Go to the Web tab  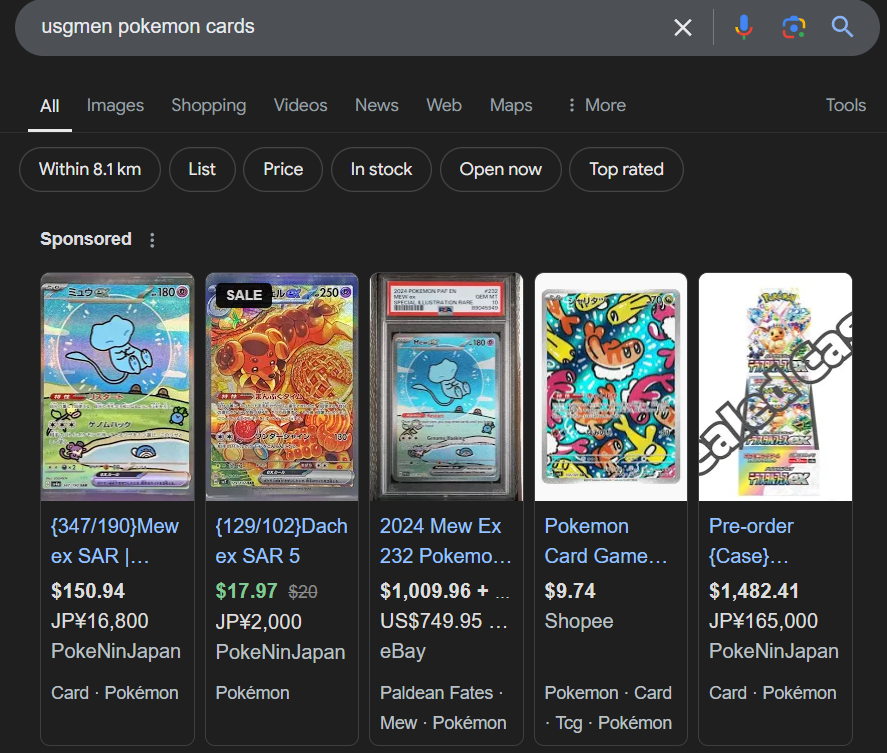[x=444, y=105]
